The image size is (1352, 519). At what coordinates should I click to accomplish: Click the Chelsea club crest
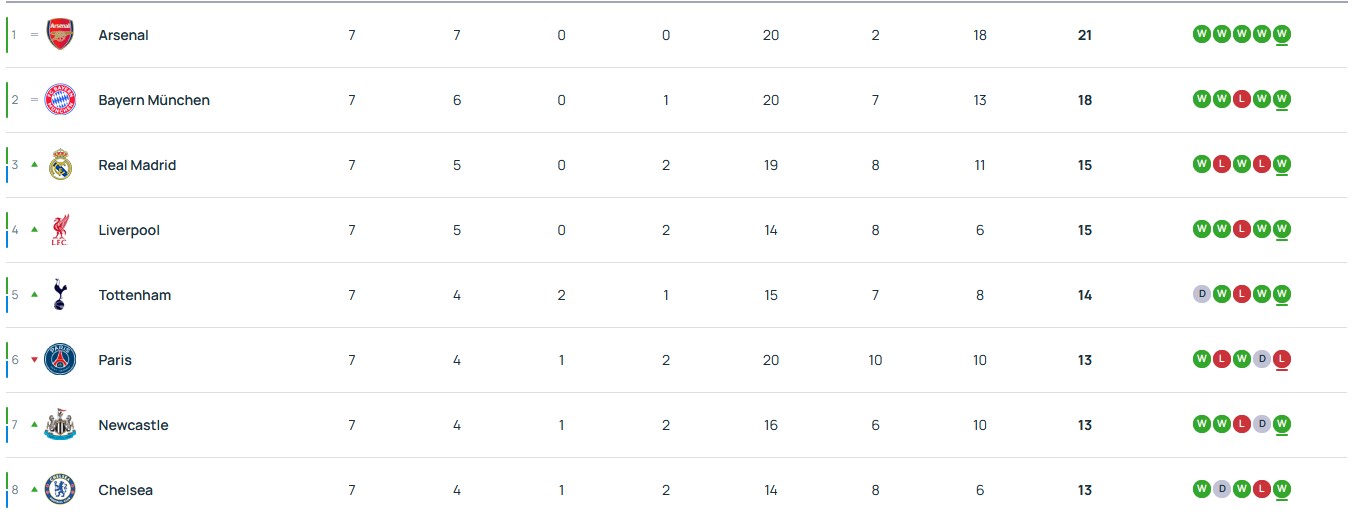click(60, 490)
